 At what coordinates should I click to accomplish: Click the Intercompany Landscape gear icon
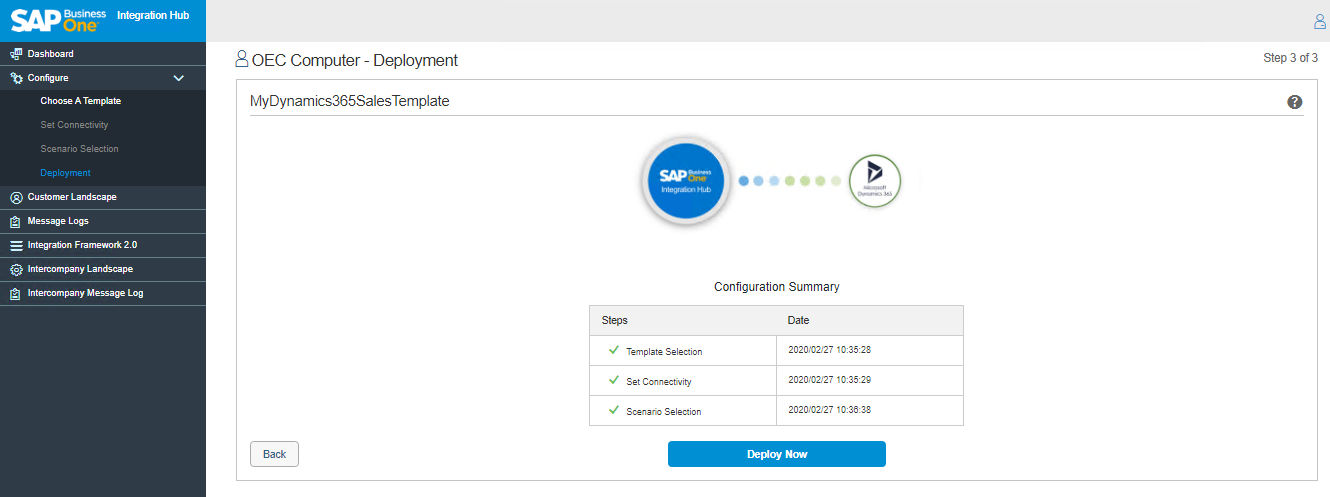pos(16,270)
